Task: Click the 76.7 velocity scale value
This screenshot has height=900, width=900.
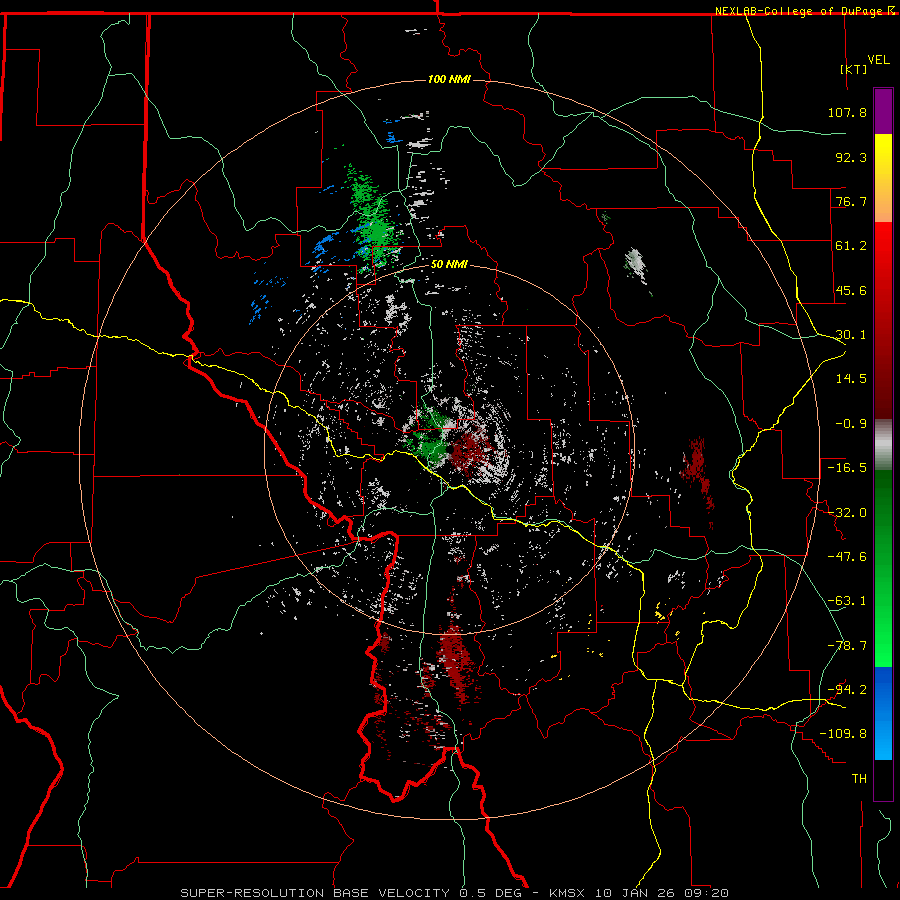Action: (851, 201)
